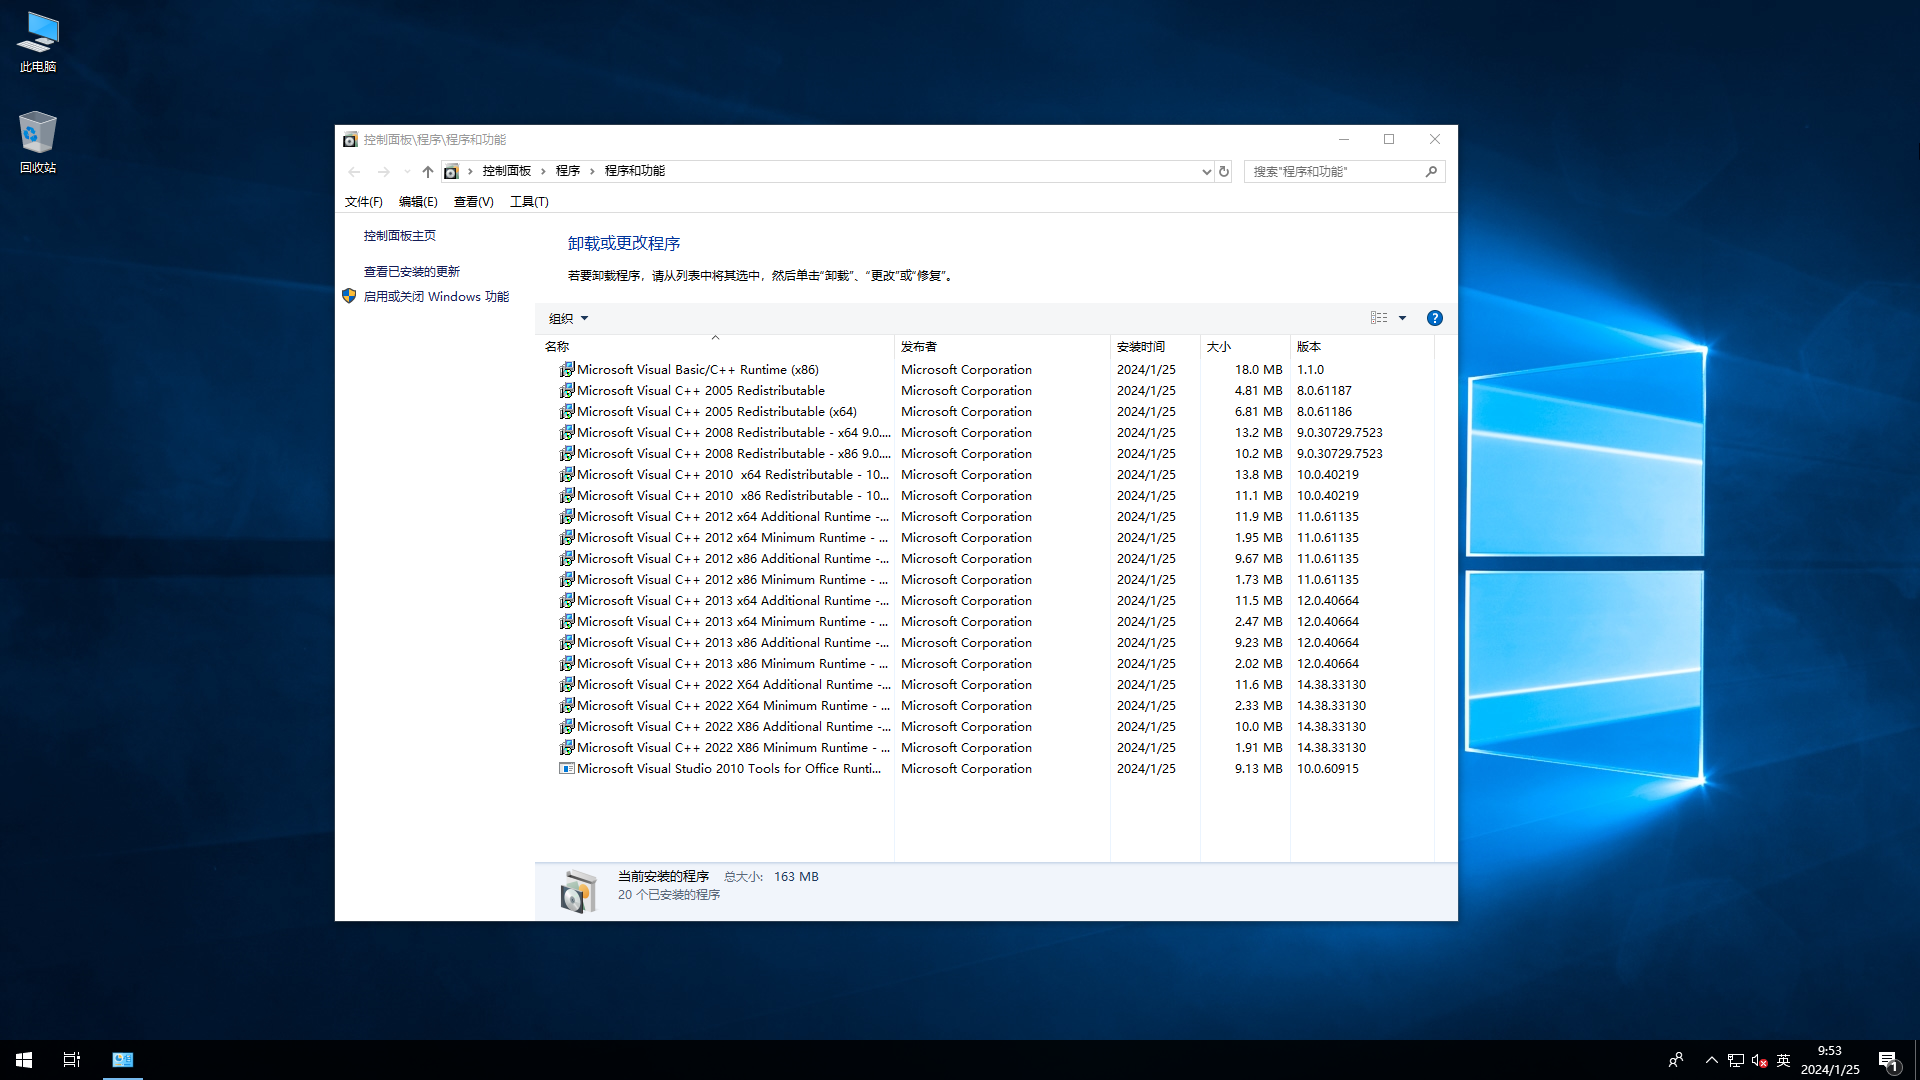The width and height of the screenshot is (1920, 1080).
Task: Click the Windows Start button
Action: [22, 1059]
